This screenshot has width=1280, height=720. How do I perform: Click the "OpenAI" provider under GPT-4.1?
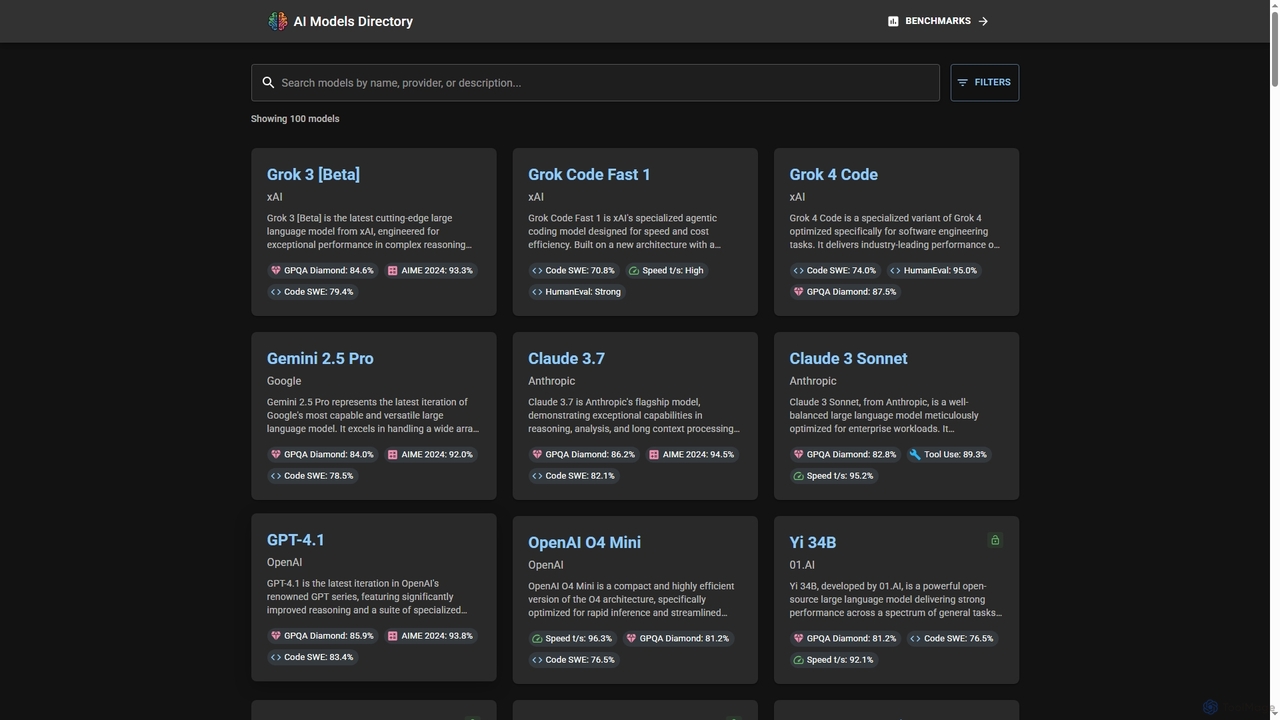coord(285,563)
